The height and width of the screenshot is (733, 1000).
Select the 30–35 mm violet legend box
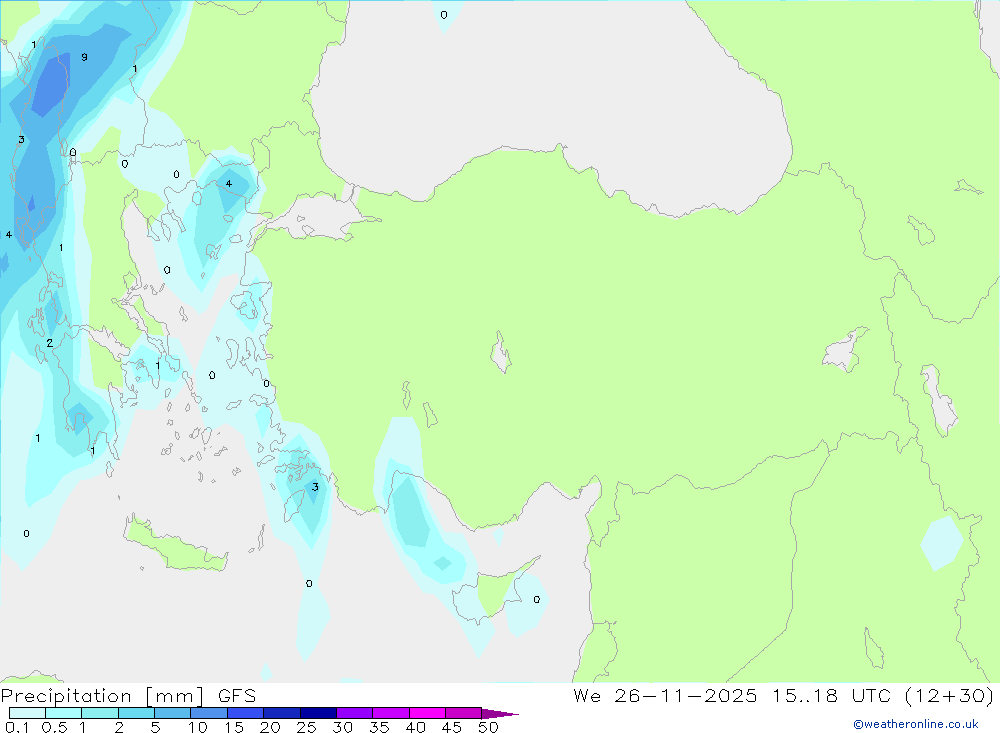click(355, 713)
